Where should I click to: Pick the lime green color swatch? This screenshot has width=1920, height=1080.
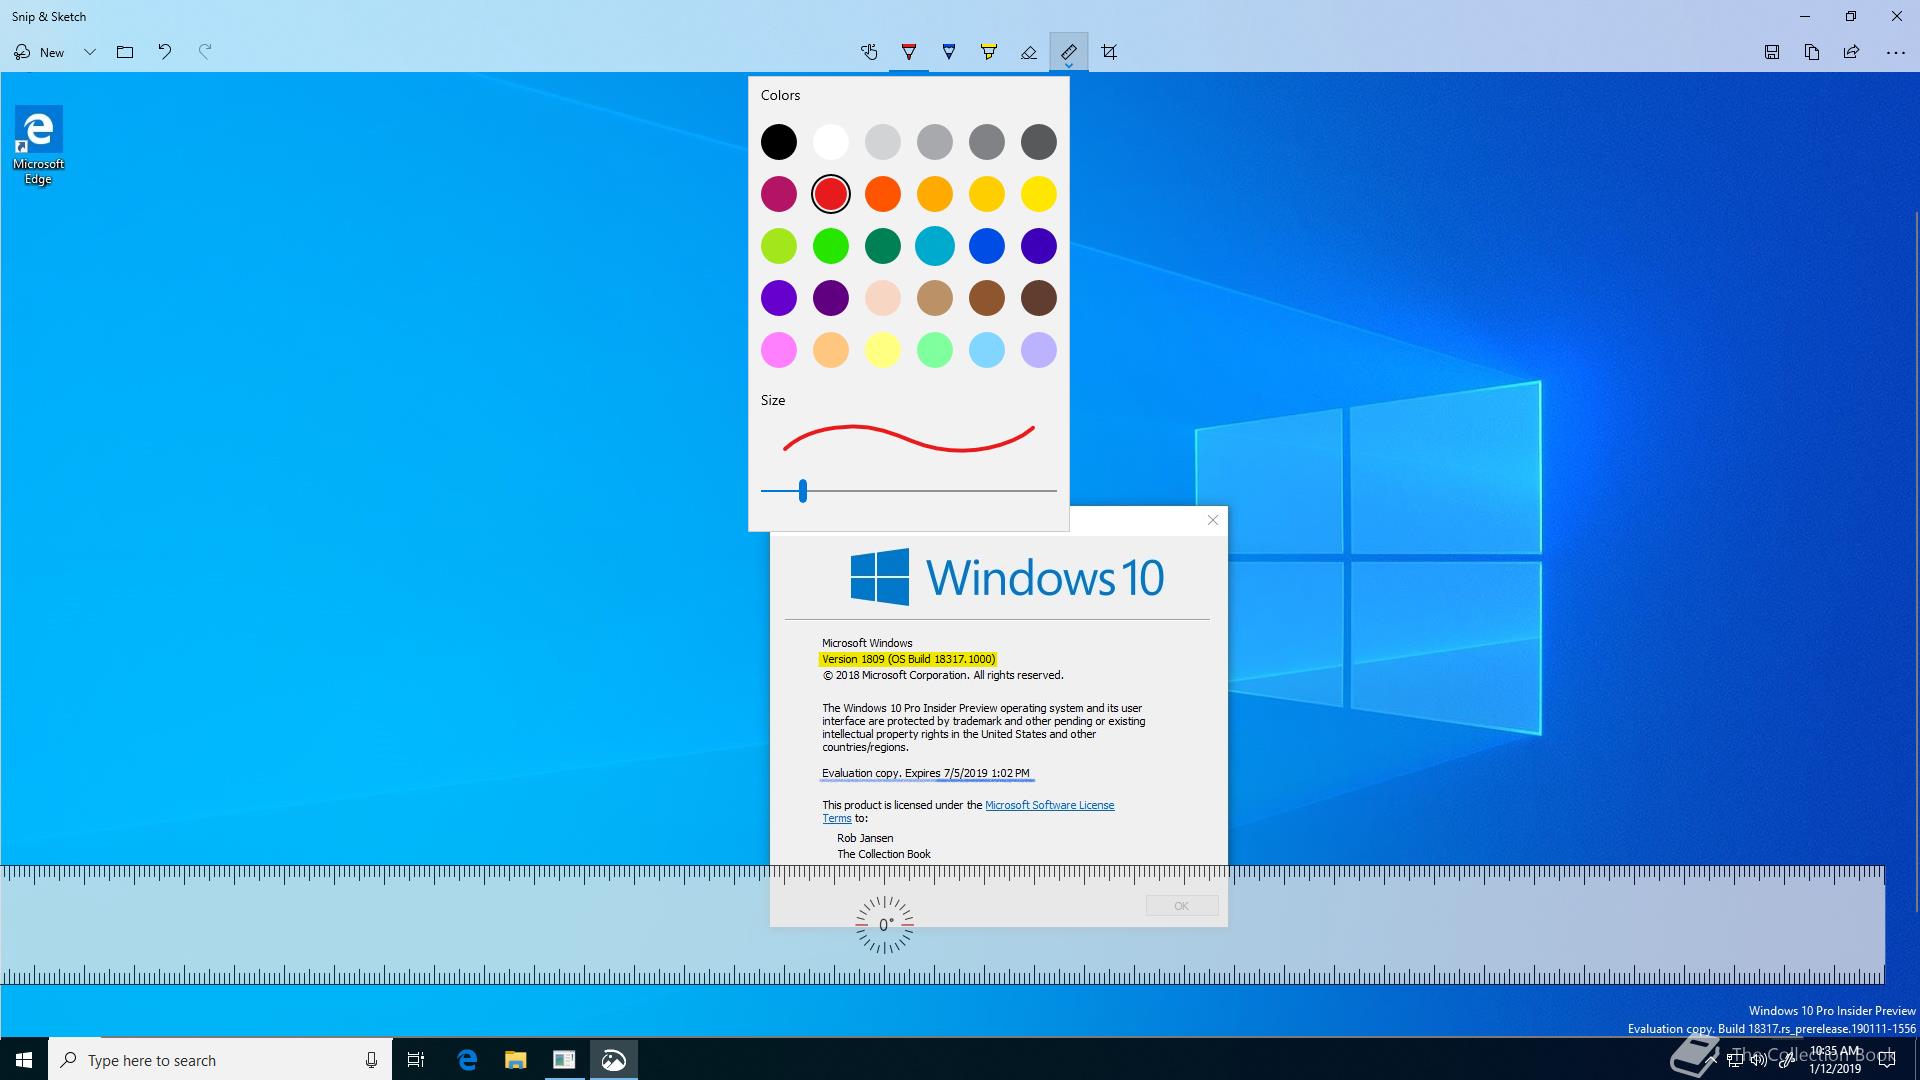click(779, 246)
